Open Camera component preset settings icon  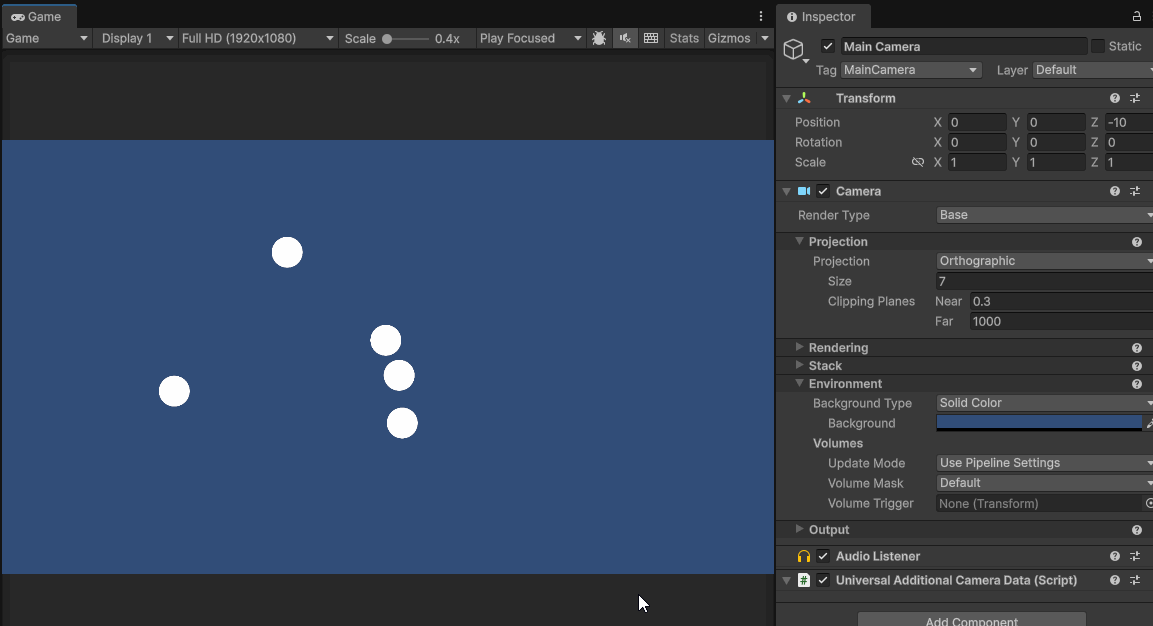(1135, 191)
